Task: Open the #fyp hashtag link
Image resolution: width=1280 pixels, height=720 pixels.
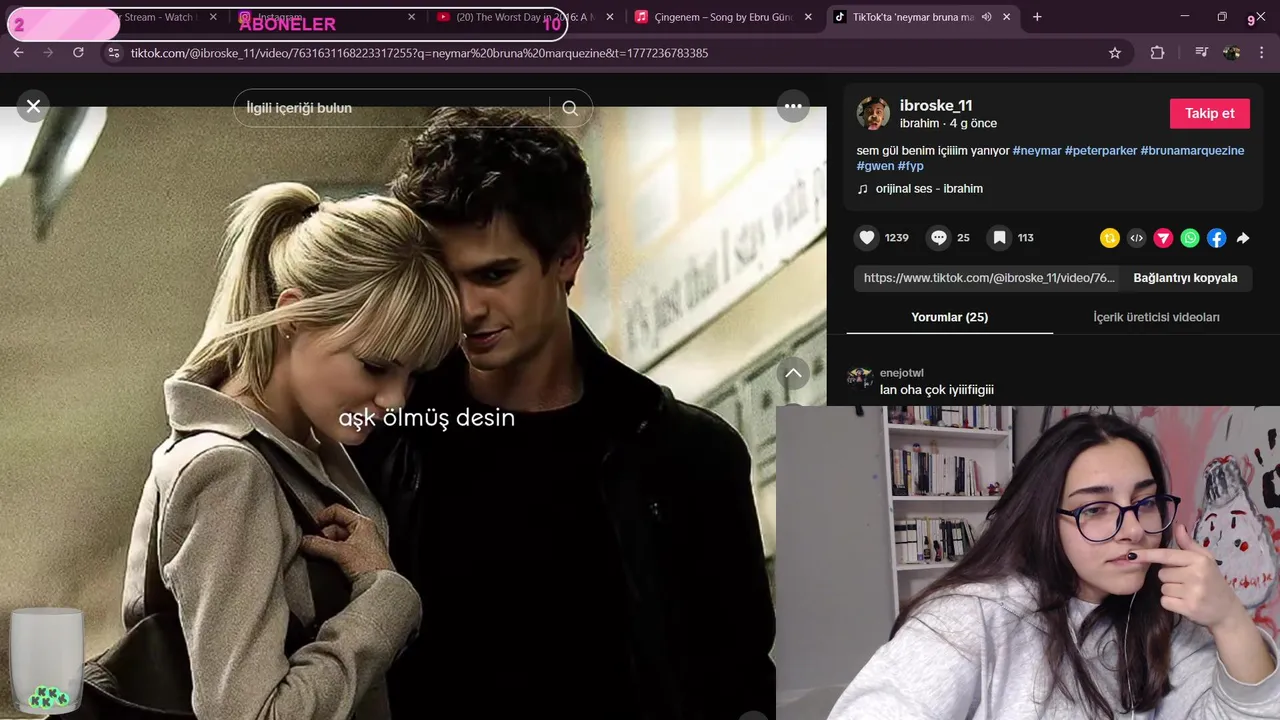Action: click(910, 166)
